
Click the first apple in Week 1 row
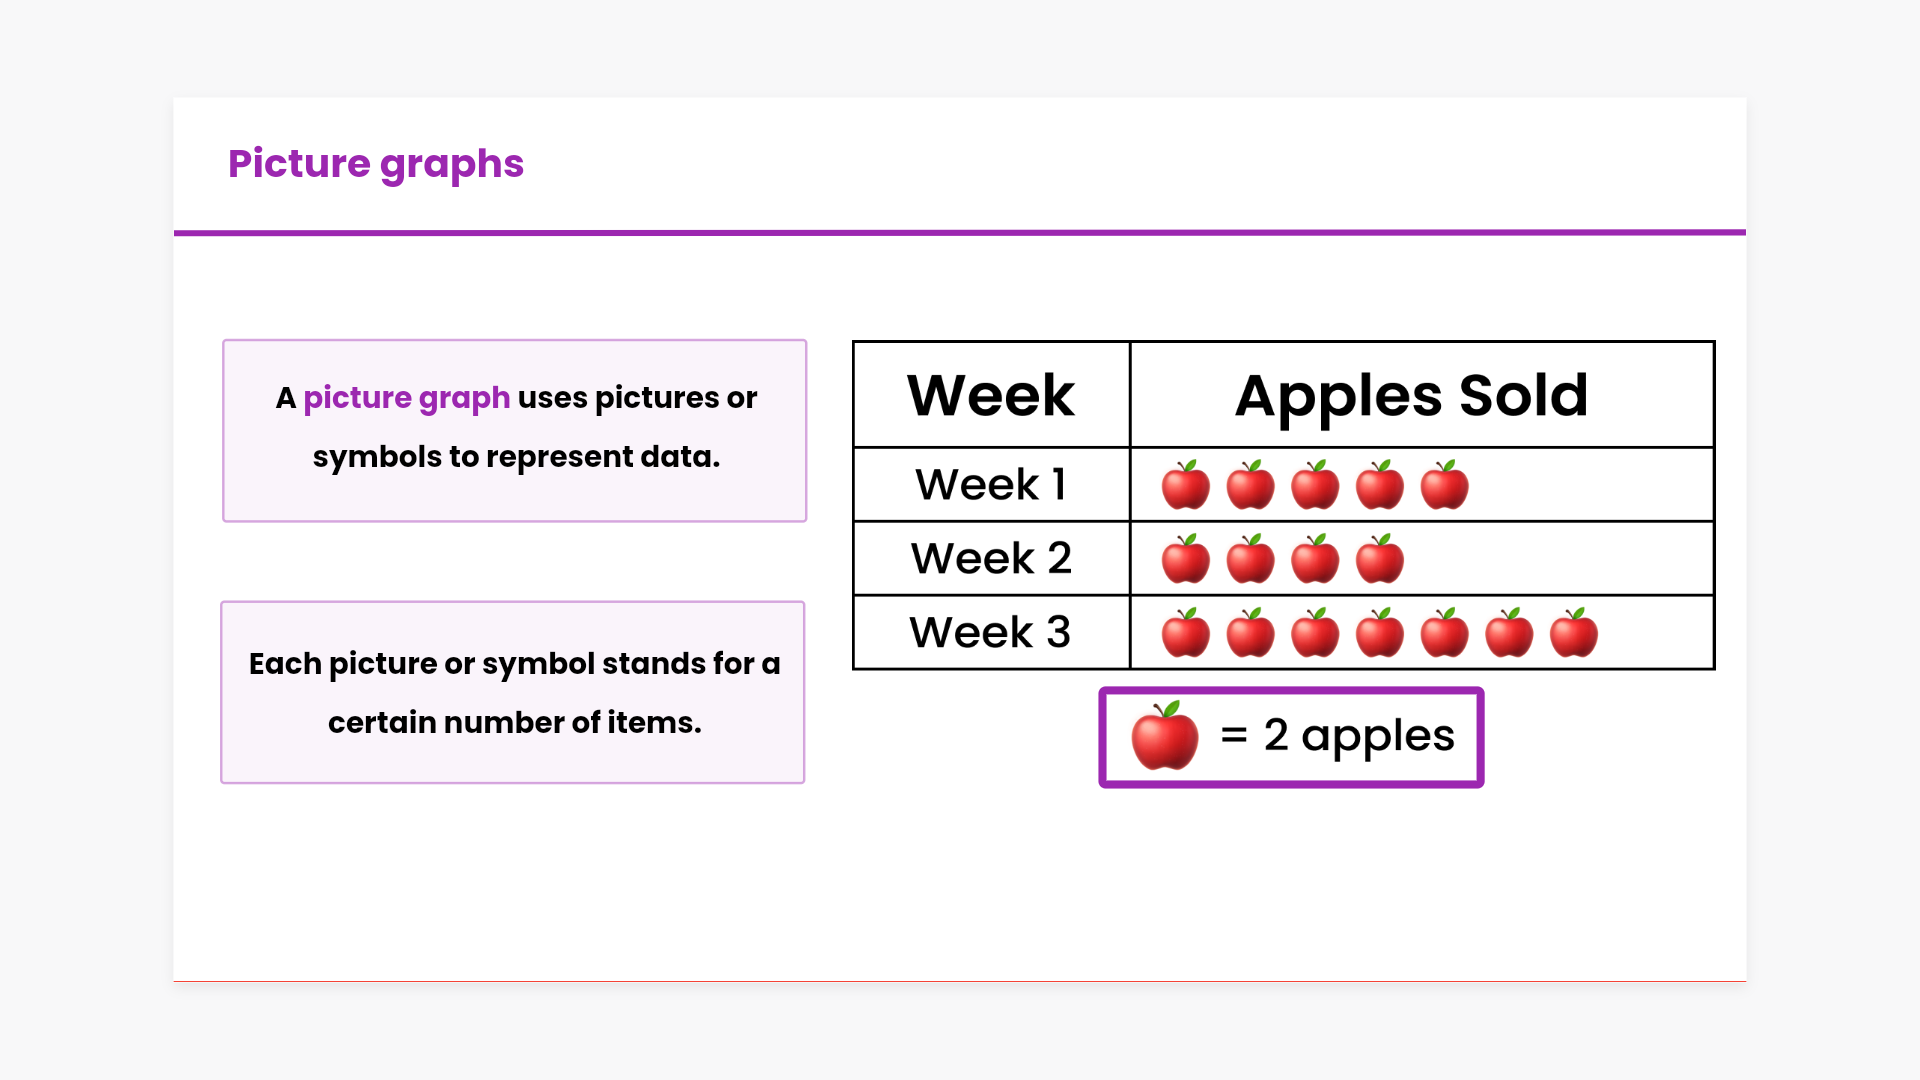coord(1185,486)
